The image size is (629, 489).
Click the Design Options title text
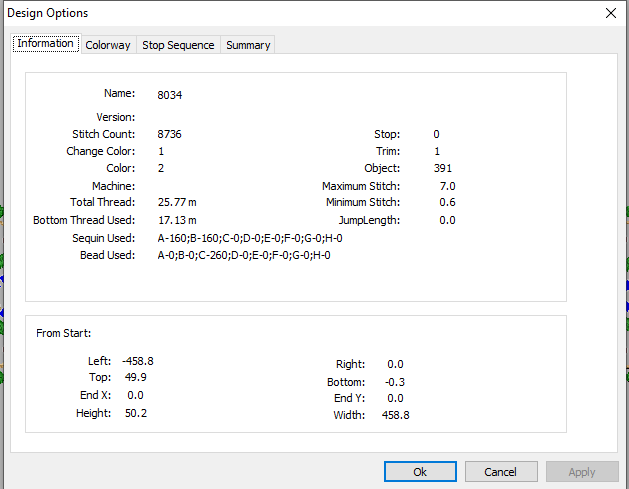48,13
